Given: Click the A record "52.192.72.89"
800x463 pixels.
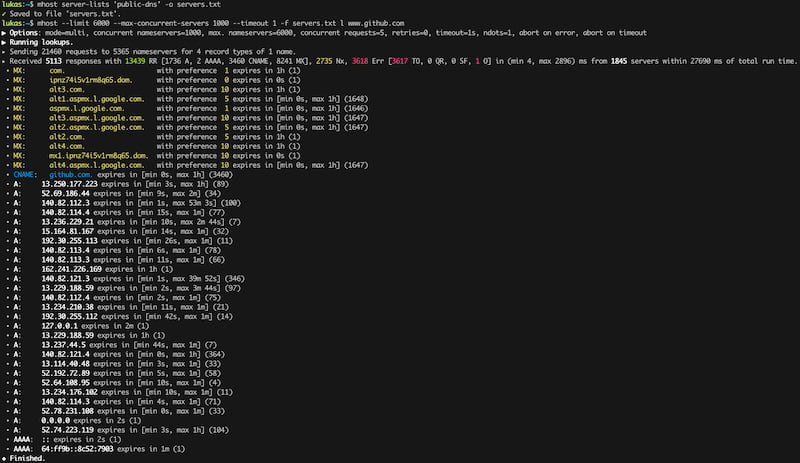Looking at the screenshot, I should (65, 373).
